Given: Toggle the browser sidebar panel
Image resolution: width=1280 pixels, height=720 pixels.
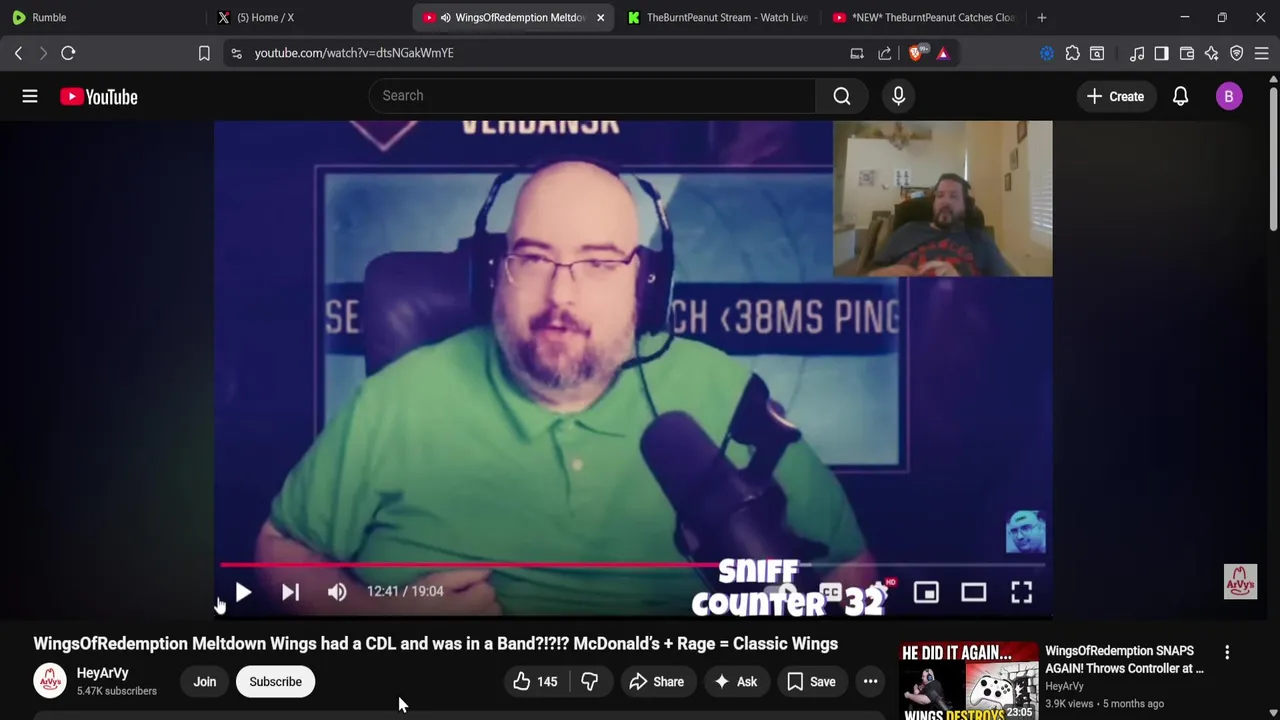Looking at the screenshot, I should point(1161,53).
